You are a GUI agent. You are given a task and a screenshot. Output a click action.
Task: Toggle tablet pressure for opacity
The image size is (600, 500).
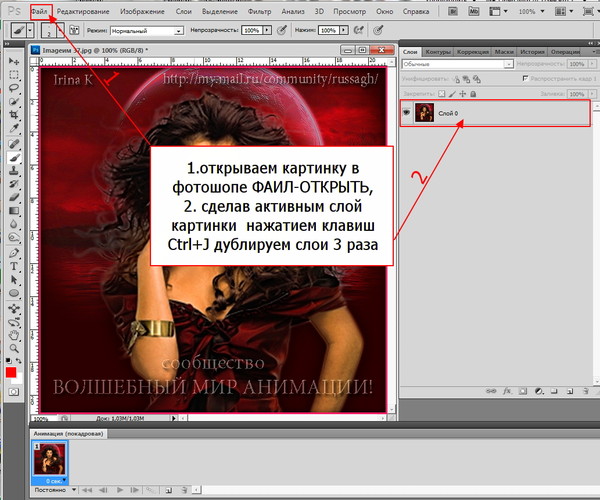pyautogui.click(x=282, y=30)
